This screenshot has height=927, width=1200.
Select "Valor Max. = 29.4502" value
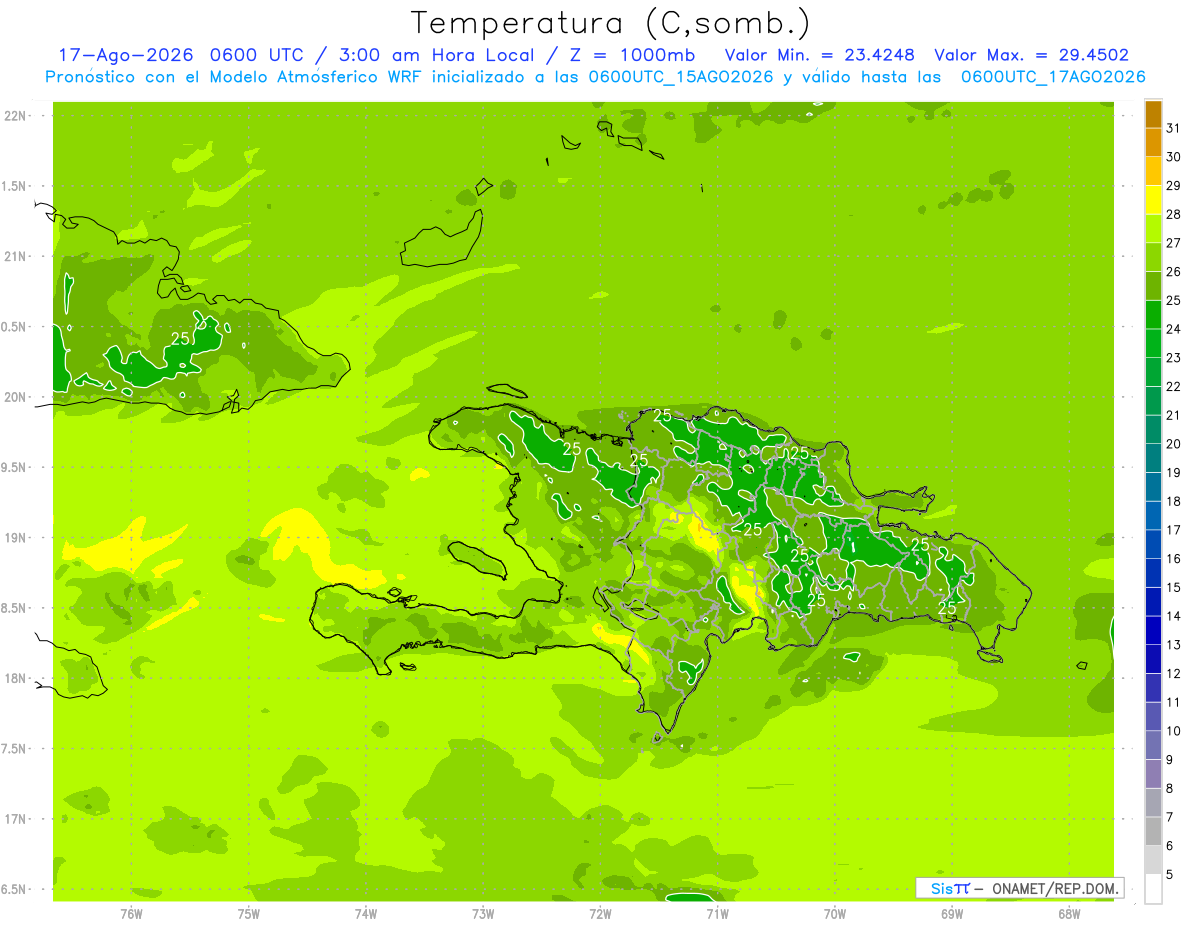pyautogui.click(x=1031, y=55)
